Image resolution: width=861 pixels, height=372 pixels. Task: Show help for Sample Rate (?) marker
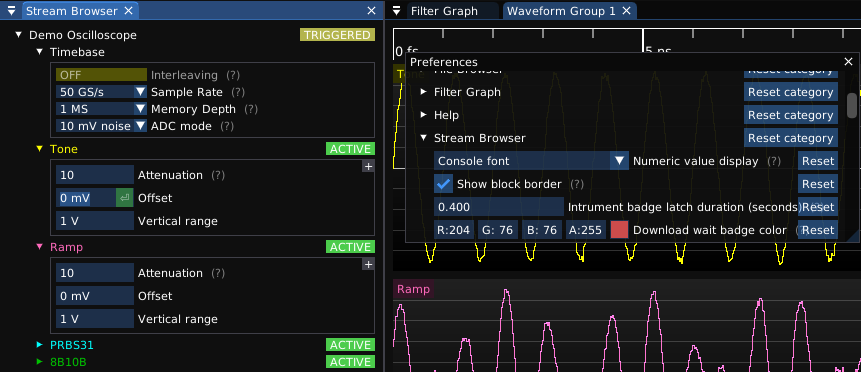coord(238,92)
